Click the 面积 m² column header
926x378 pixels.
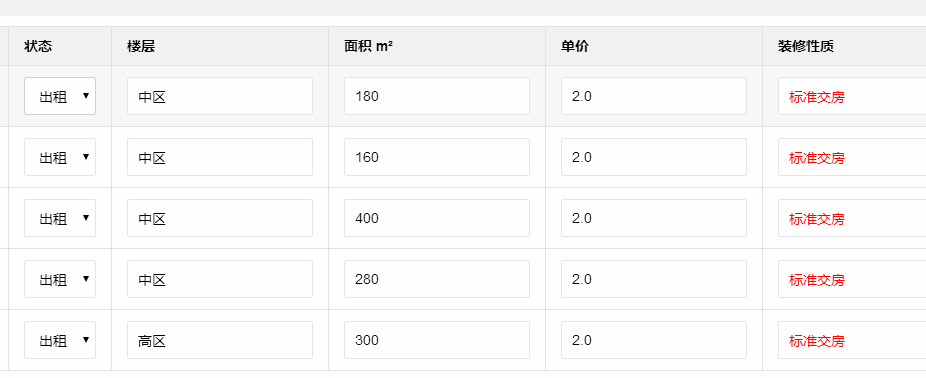(x=369, y=46)
